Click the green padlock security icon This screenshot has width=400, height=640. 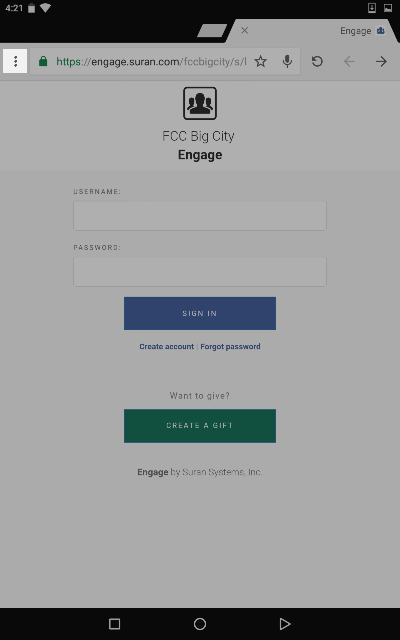(43, 61)
